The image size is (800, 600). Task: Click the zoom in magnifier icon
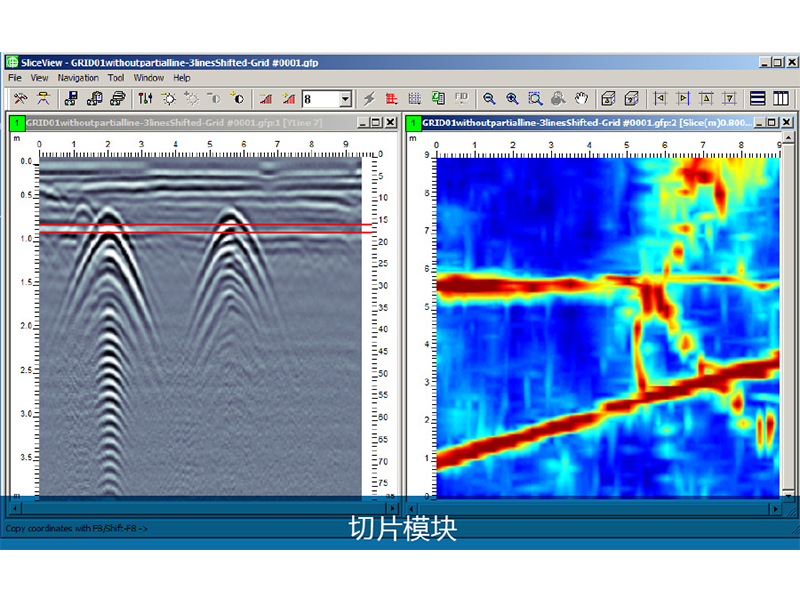(512, 98)
